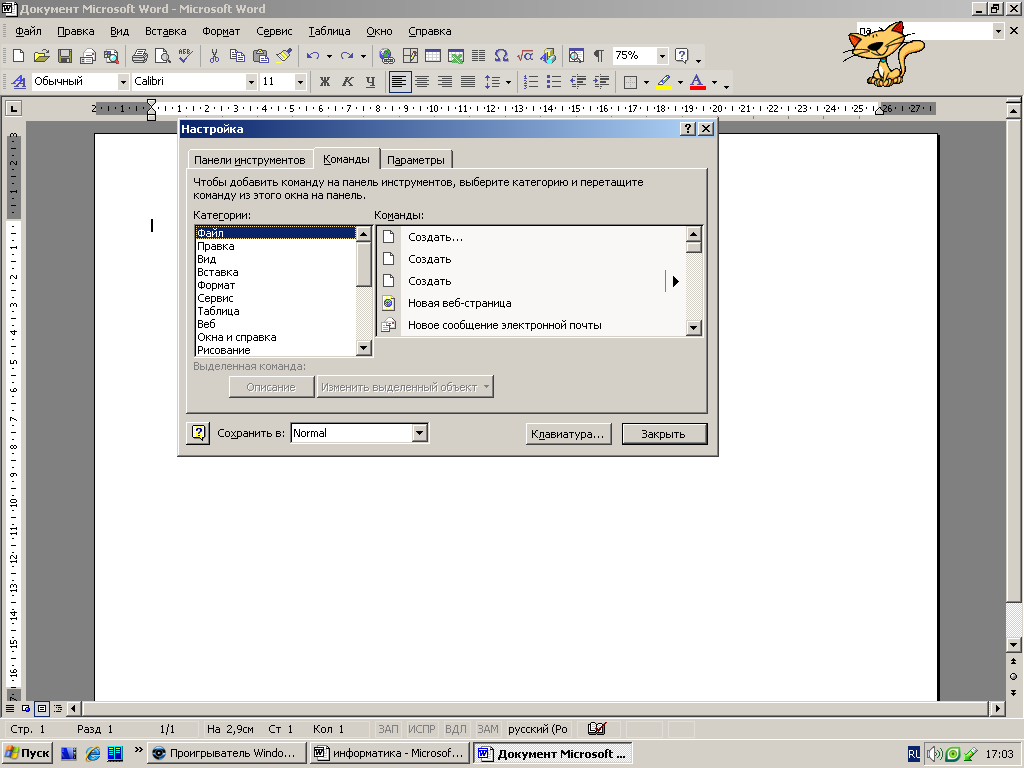
Task: Open the disabled Изменить выделенный объект dropdown
Action: 406,387
